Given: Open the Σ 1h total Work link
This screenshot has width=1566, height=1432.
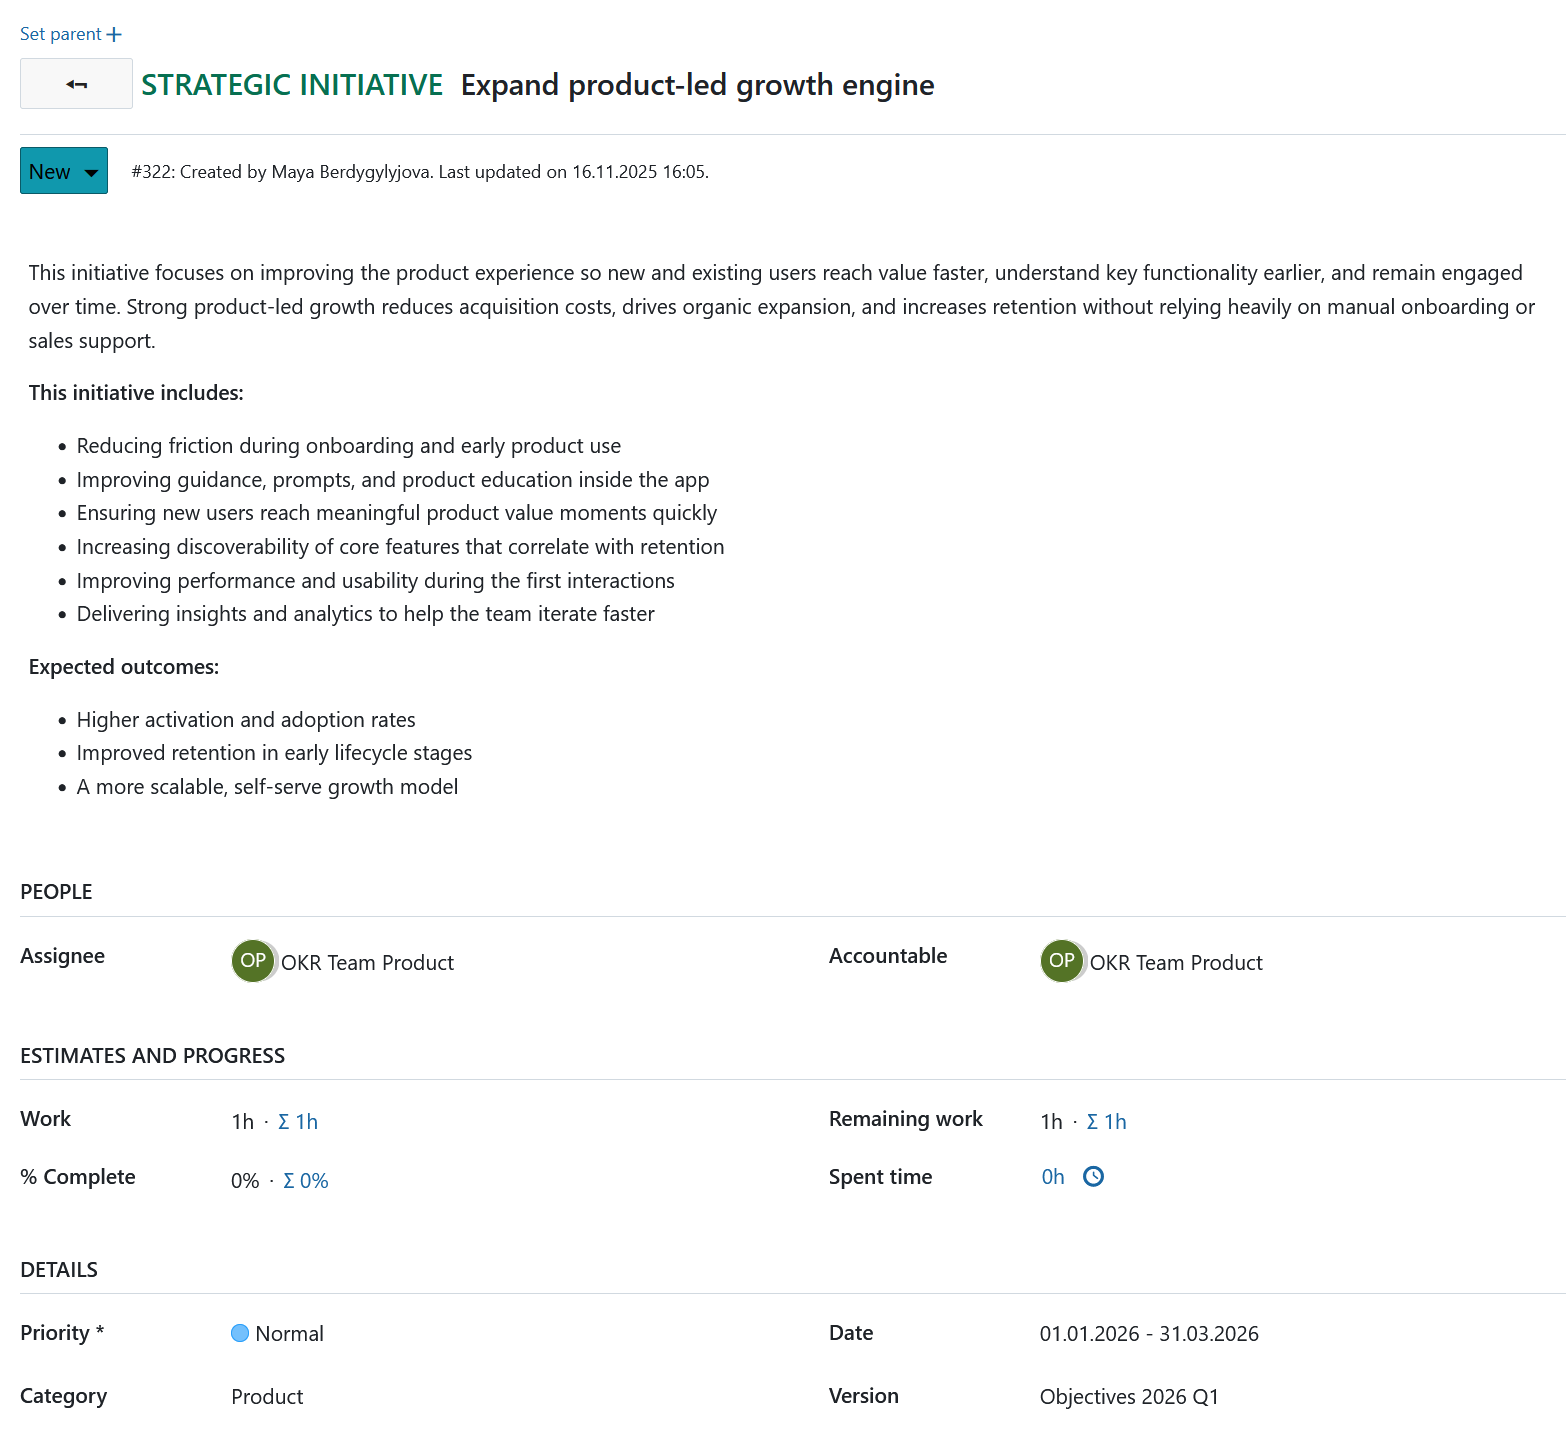Looking at the screenshot, I should (x=298, y=1121).
